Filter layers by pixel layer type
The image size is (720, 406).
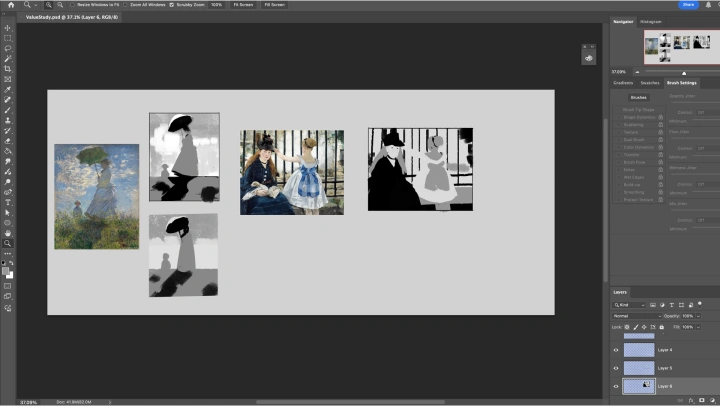(x=652, y=305)
